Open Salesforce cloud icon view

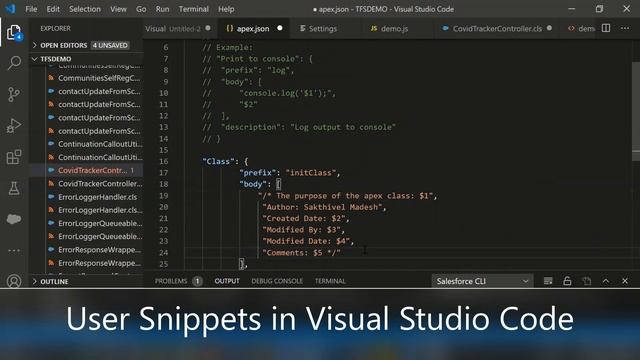[x=14, y=219]
